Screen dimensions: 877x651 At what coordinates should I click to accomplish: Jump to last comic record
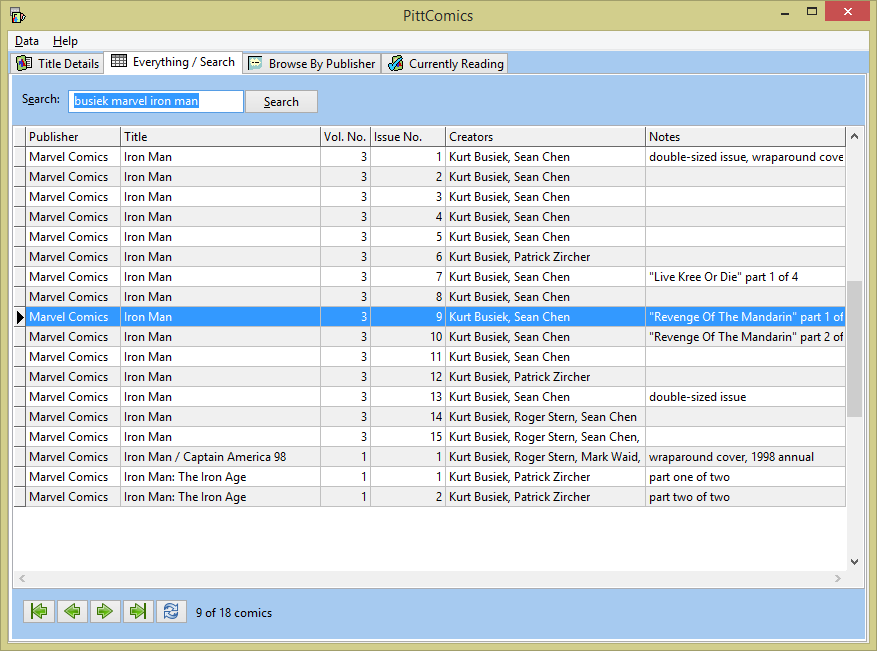(x=138, y=611)
